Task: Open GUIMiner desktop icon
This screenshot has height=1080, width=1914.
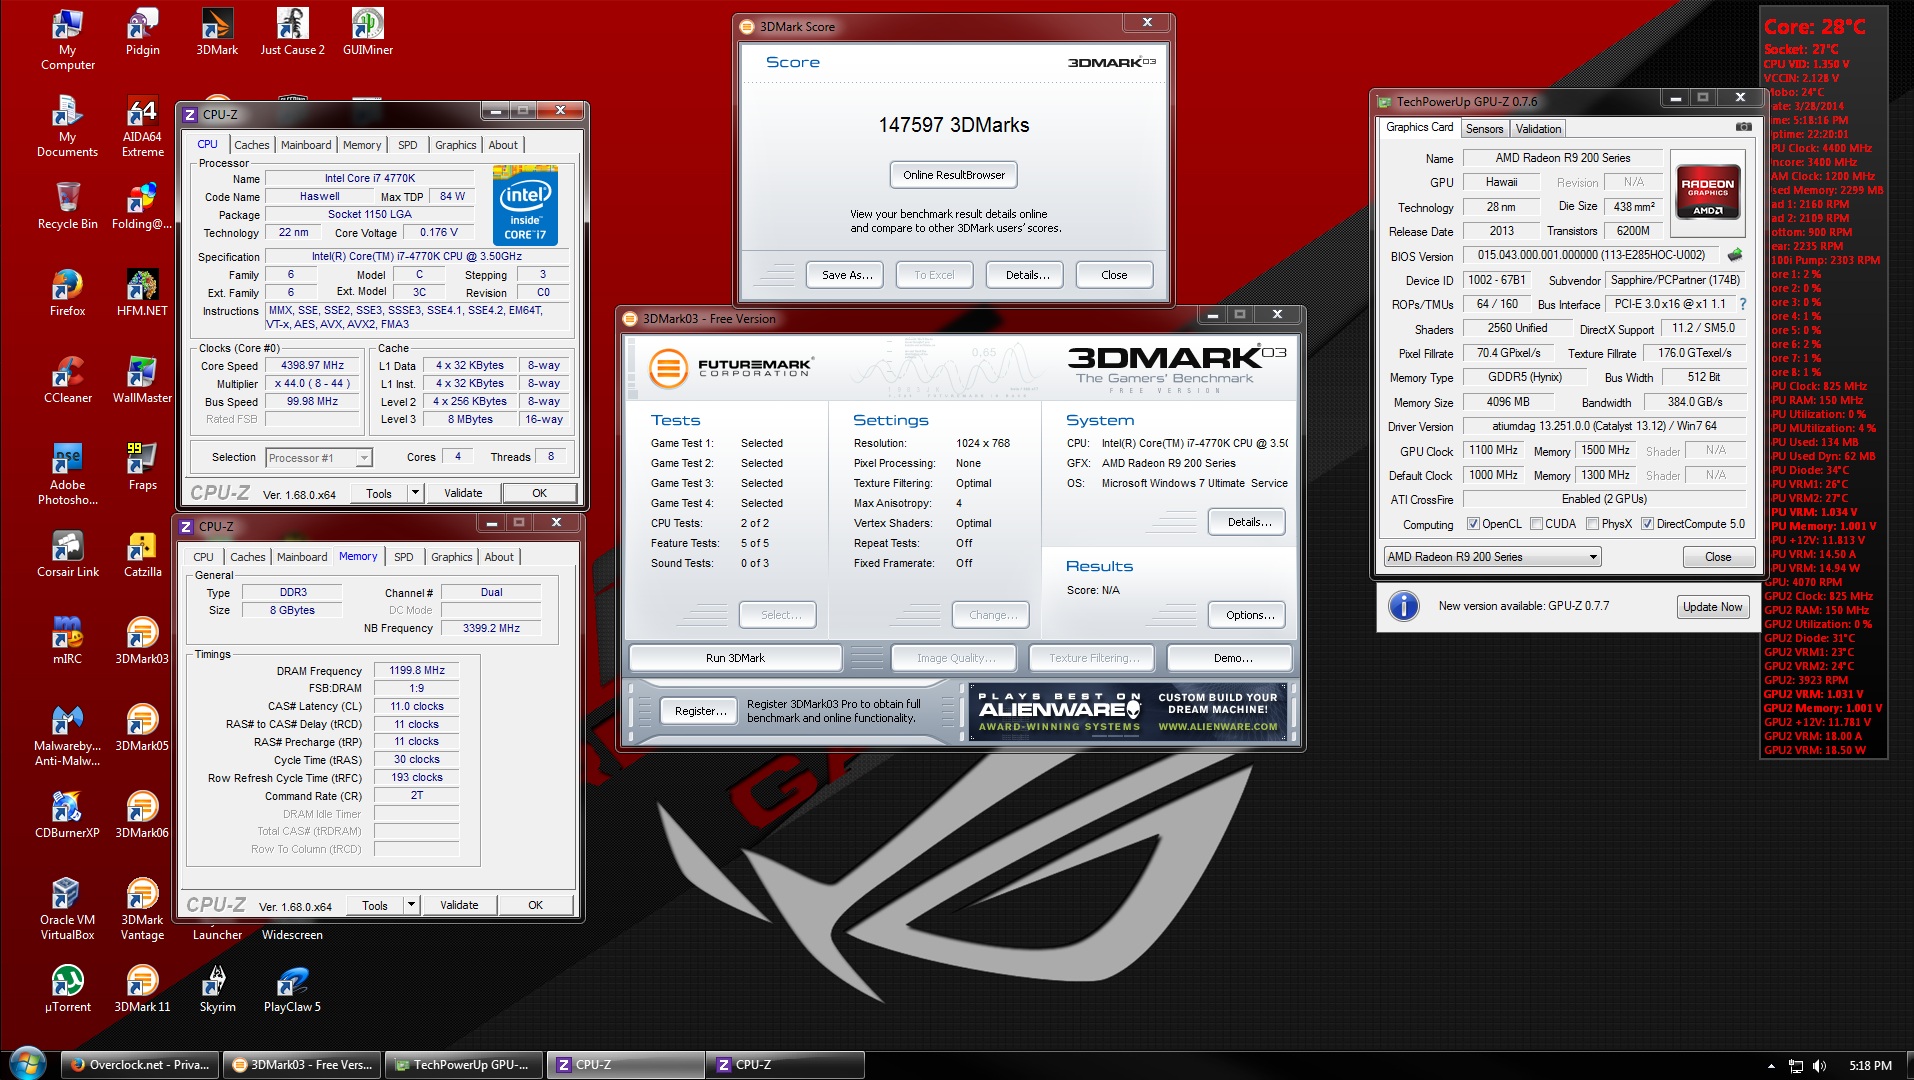Action: pos(367,33)
